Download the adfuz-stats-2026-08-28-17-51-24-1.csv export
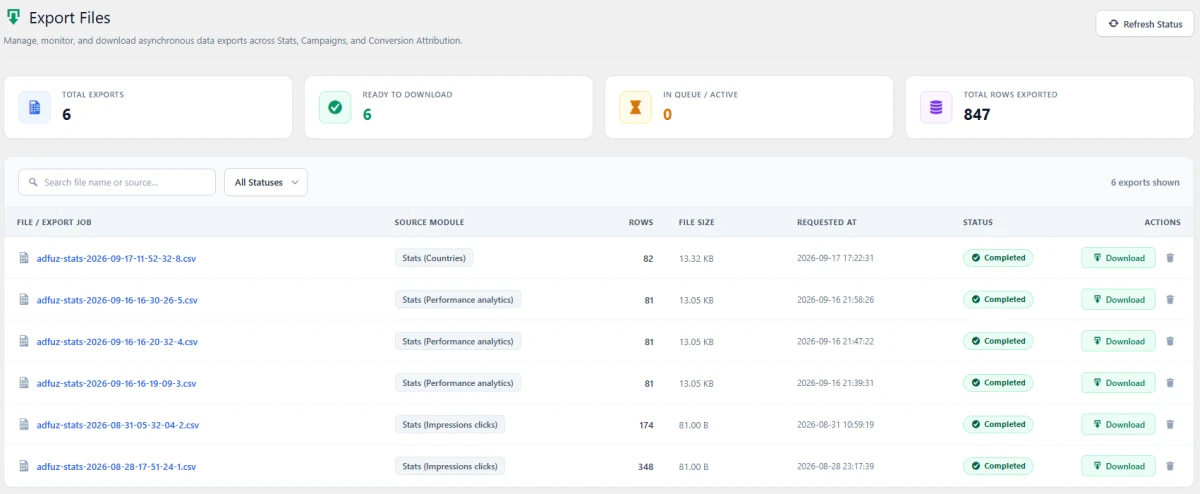The image size is (1200, 494). 1118,466
